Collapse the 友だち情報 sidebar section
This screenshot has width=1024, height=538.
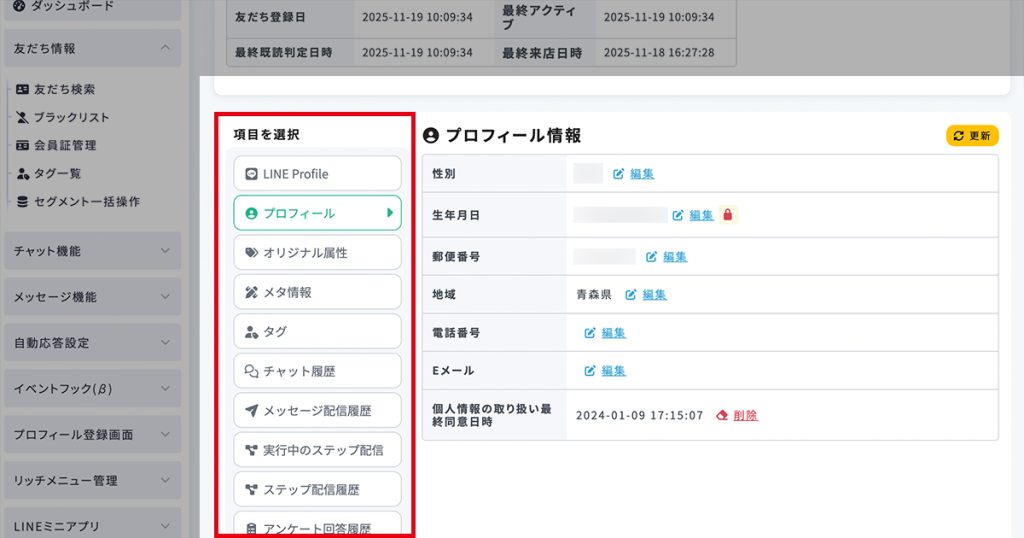[165, 48]
